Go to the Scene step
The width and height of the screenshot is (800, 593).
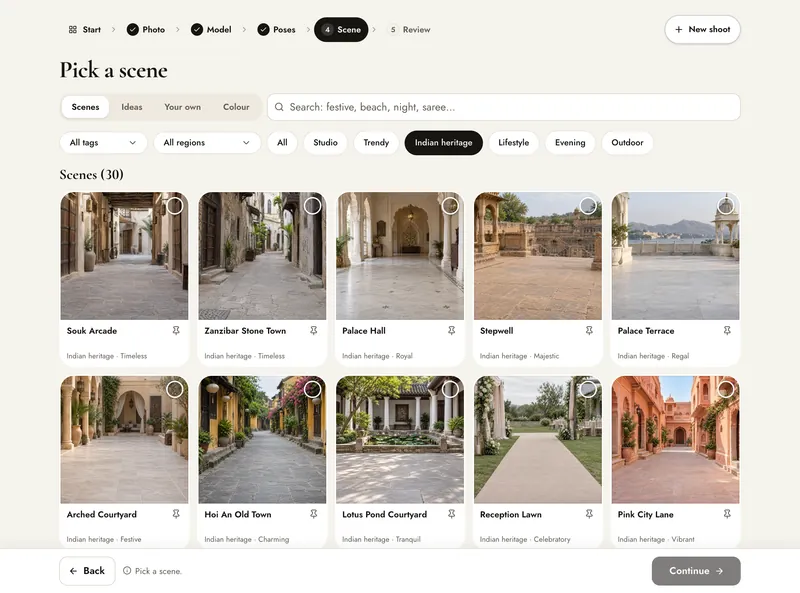click(341, 30)
